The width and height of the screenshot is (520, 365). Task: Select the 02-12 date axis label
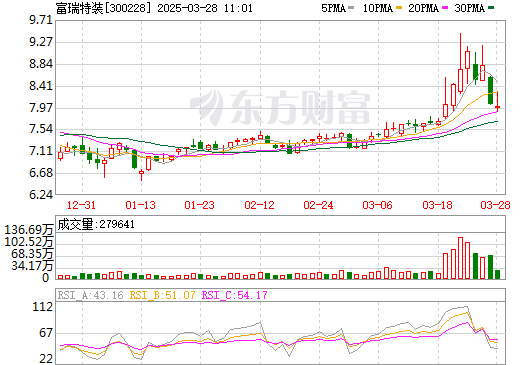coord(259,205)
